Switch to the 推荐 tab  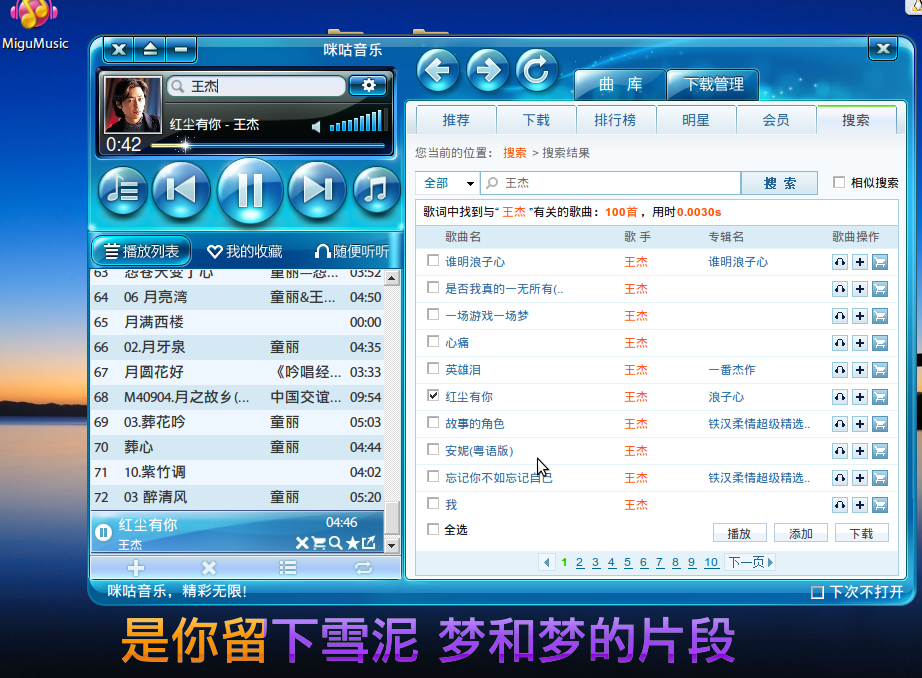pos(456,120)
